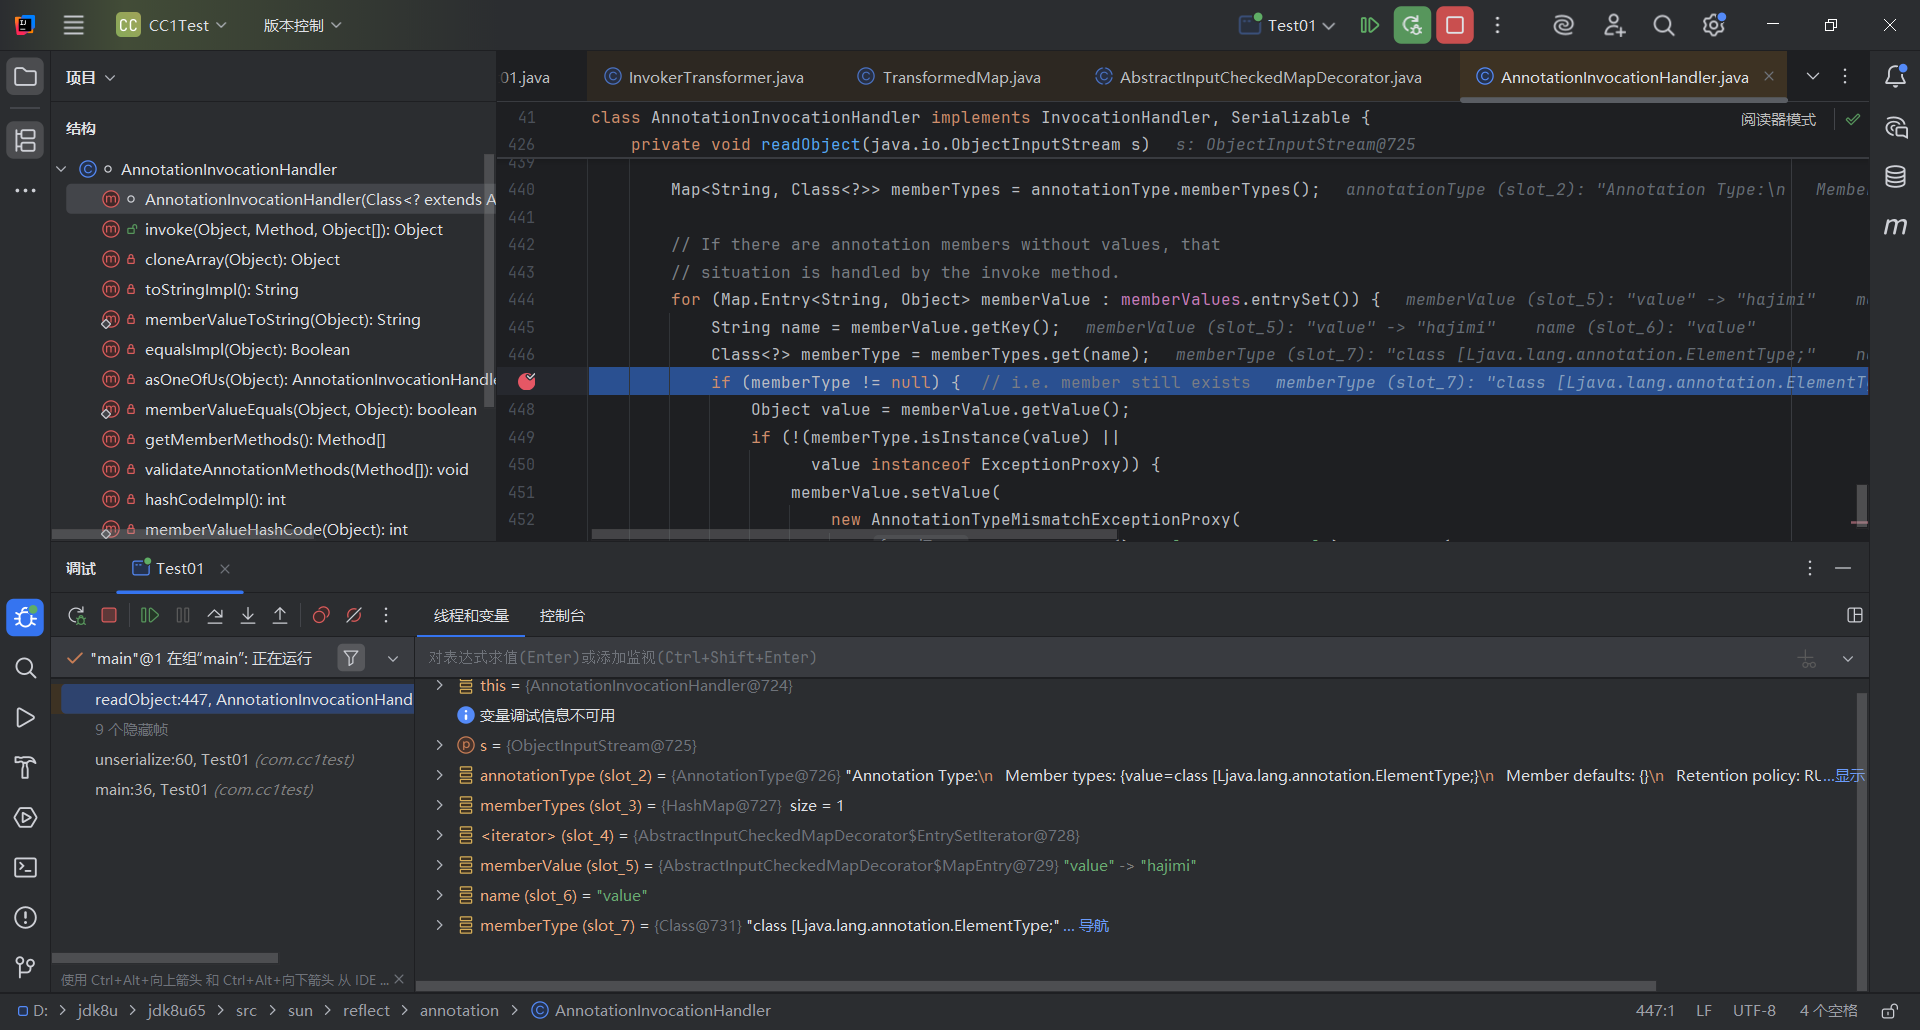Show hidden editor tabs dropdown
1920x1030 pixels.
point(1813,76)
